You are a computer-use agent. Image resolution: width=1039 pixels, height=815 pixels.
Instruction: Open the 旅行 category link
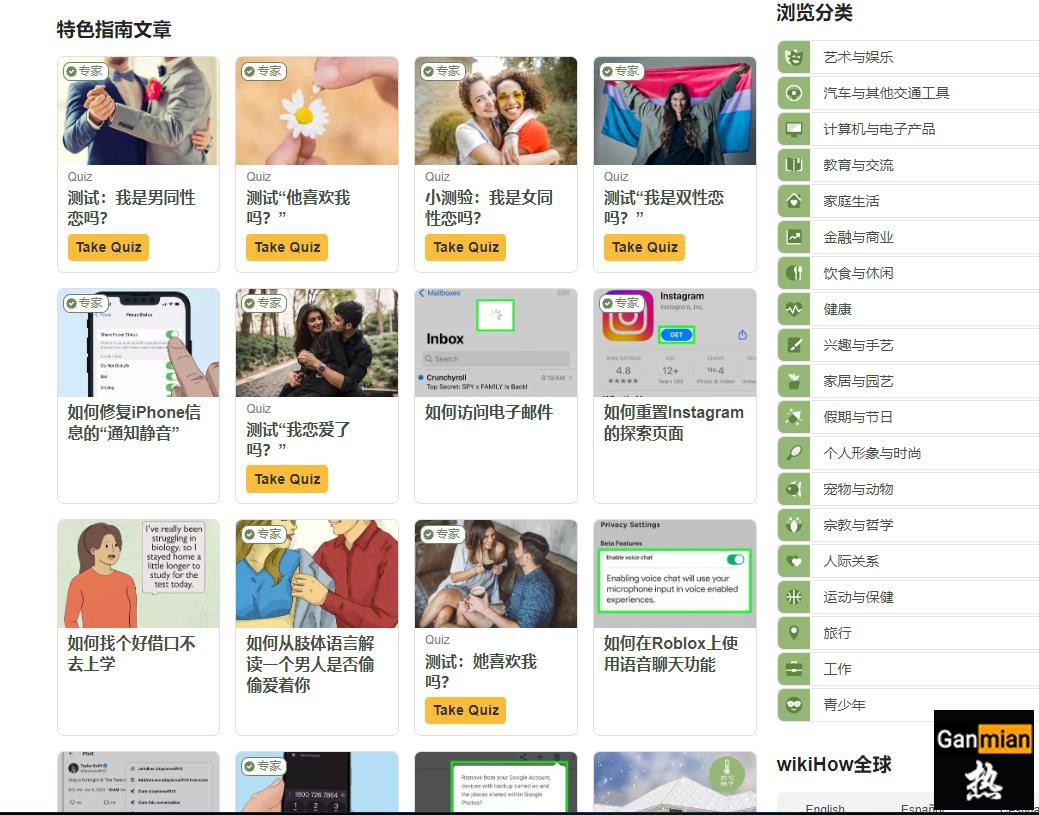coord(838,633)
